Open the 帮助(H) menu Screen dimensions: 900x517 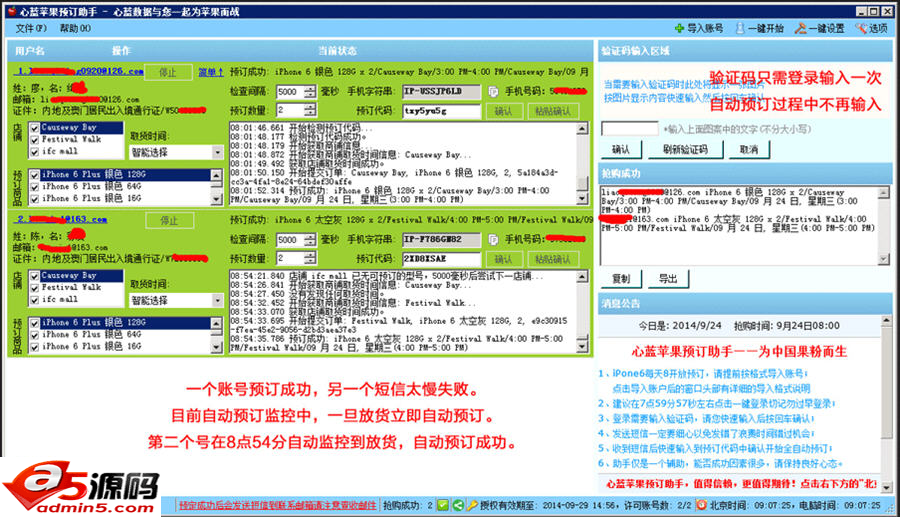coord(75,28)
